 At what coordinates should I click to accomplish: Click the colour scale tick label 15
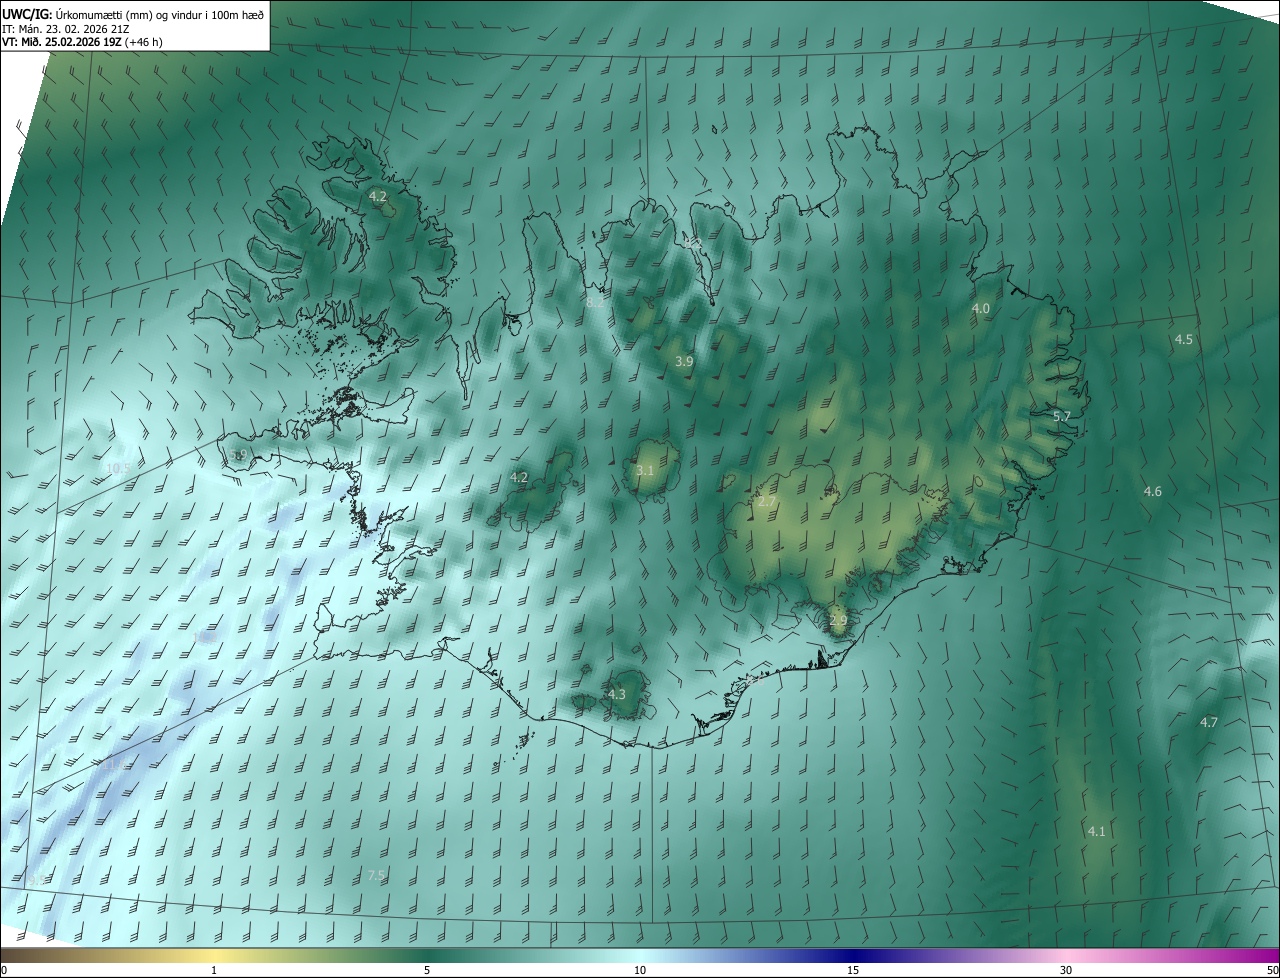pos(853,971)
